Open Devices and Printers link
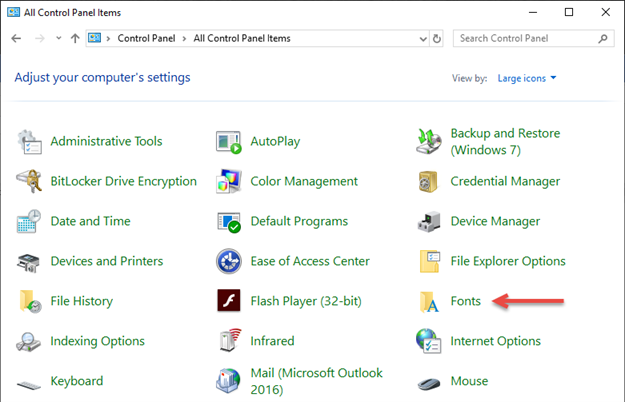The width and height of the screenshot is (625, 402). [107, 261]
